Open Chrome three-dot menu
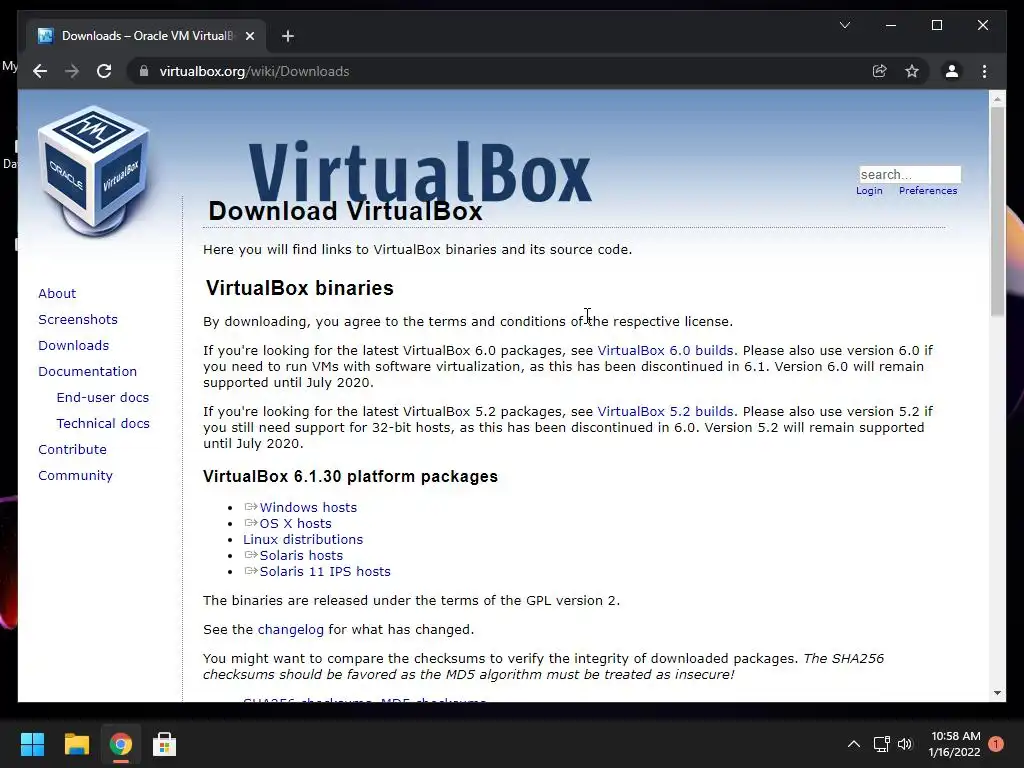The image size is (1024, 768). [x=984, y=71]
